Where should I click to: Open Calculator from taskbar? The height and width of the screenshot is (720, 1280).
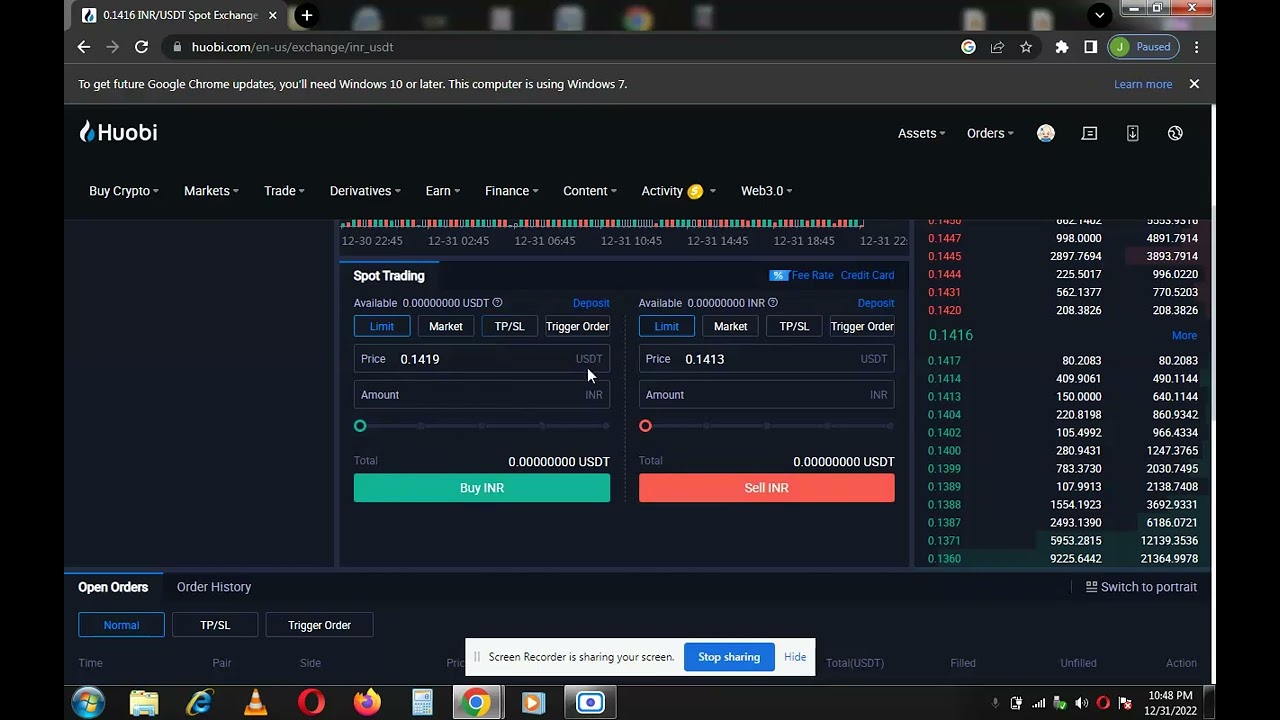click(422, 703)
